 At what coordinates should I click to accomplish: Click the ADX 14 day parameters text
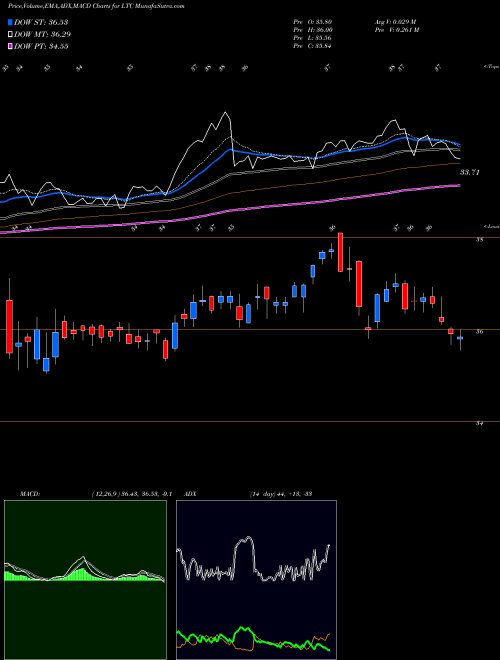280,494
